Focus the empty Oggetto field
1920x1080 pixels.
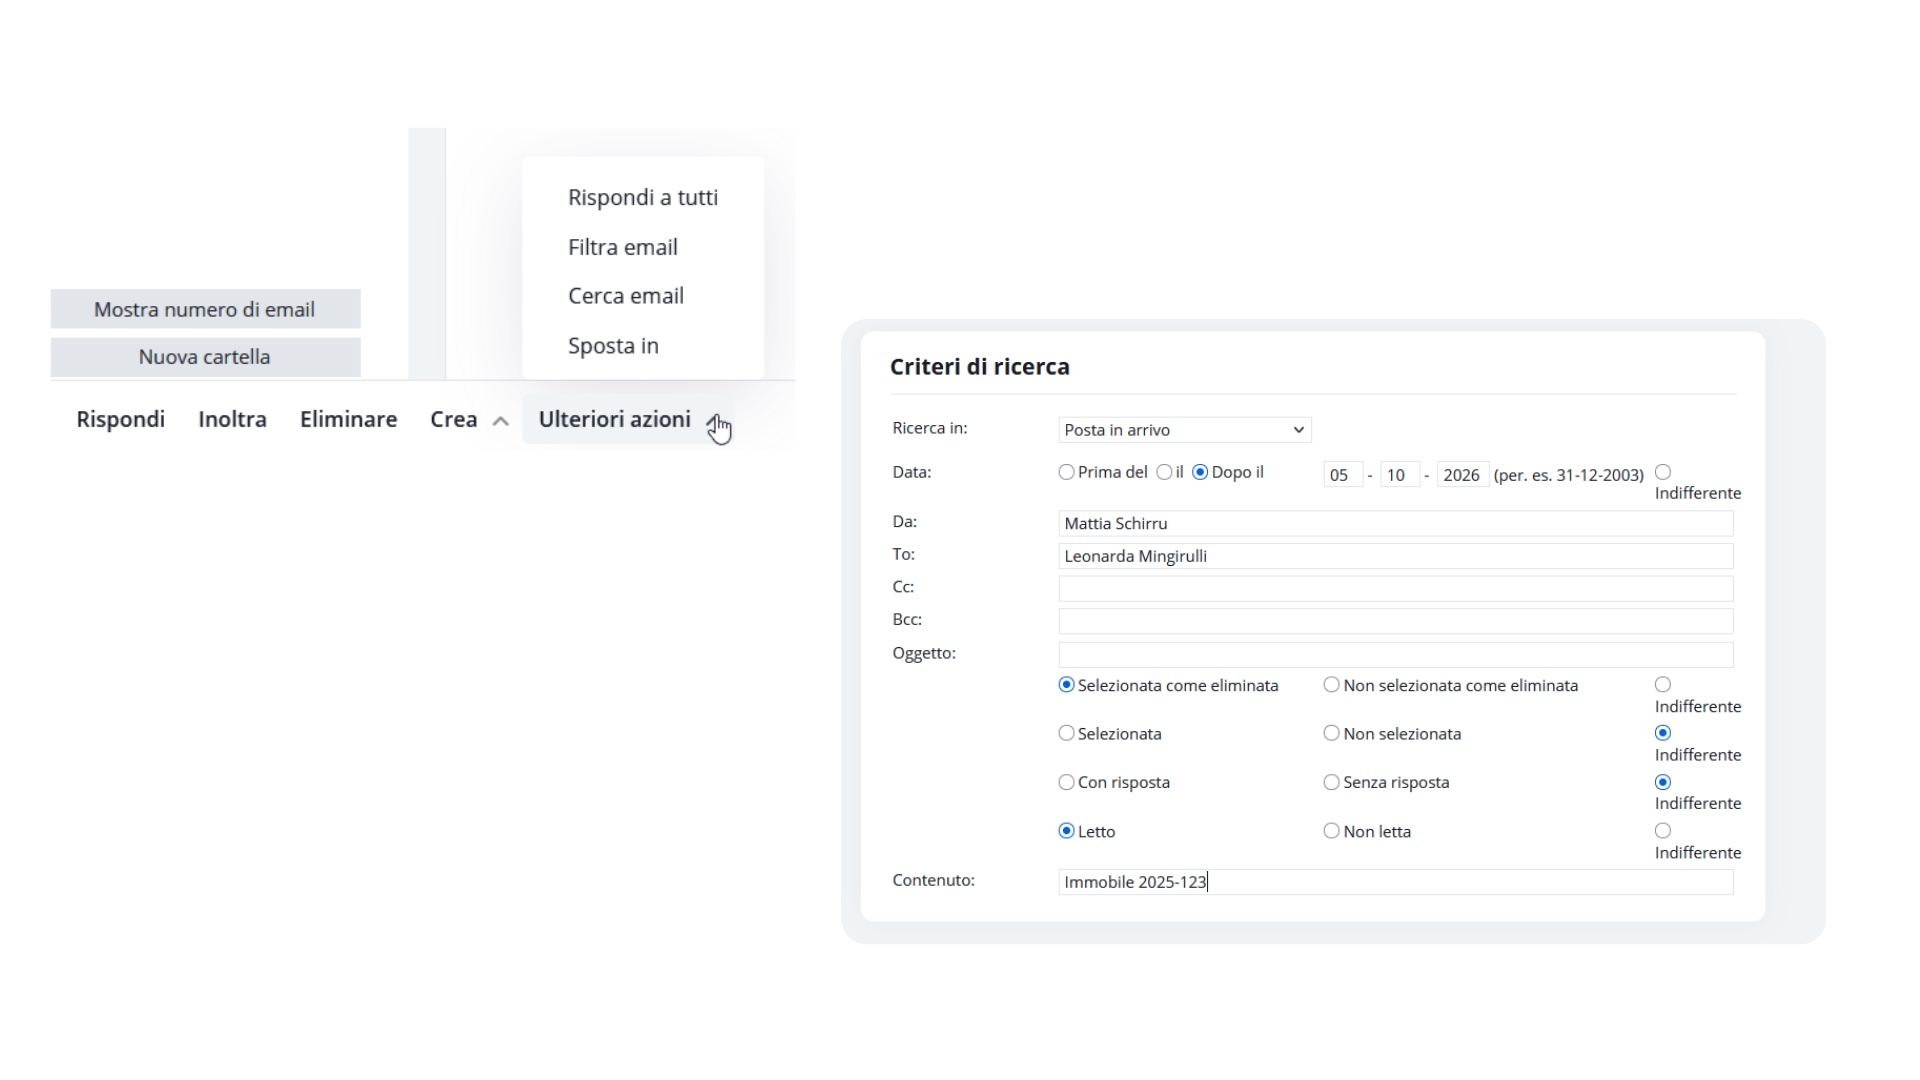[1396, 655]
